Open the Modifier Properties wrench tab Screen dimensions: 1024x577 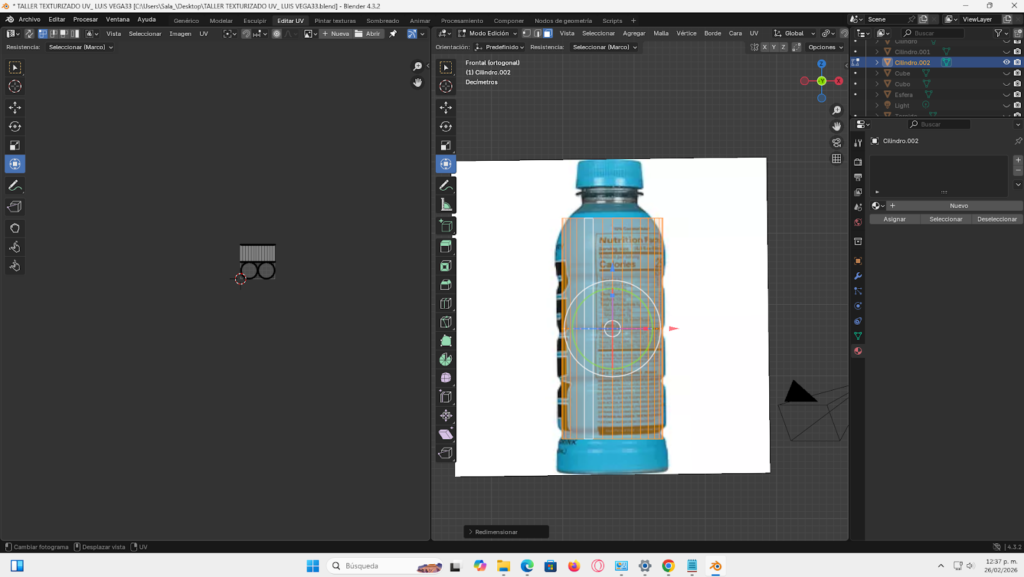click(858, 275)
